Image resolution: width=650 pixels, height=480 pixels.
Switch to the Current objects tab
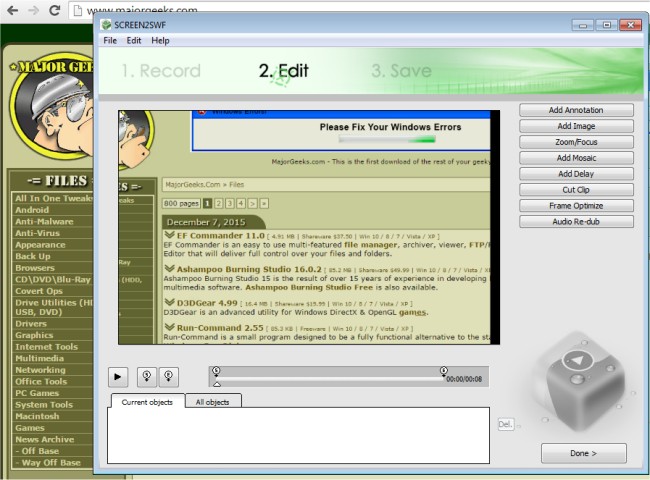pyautogui.click(x=147, y=402)
